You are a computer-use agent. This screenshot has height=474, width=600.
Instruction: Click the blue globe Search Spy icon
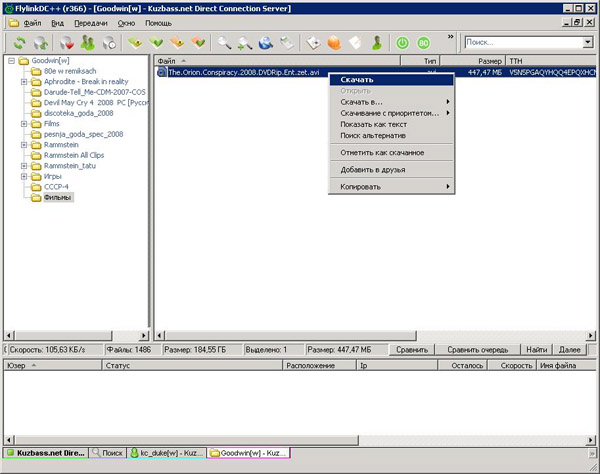point(266,43)
